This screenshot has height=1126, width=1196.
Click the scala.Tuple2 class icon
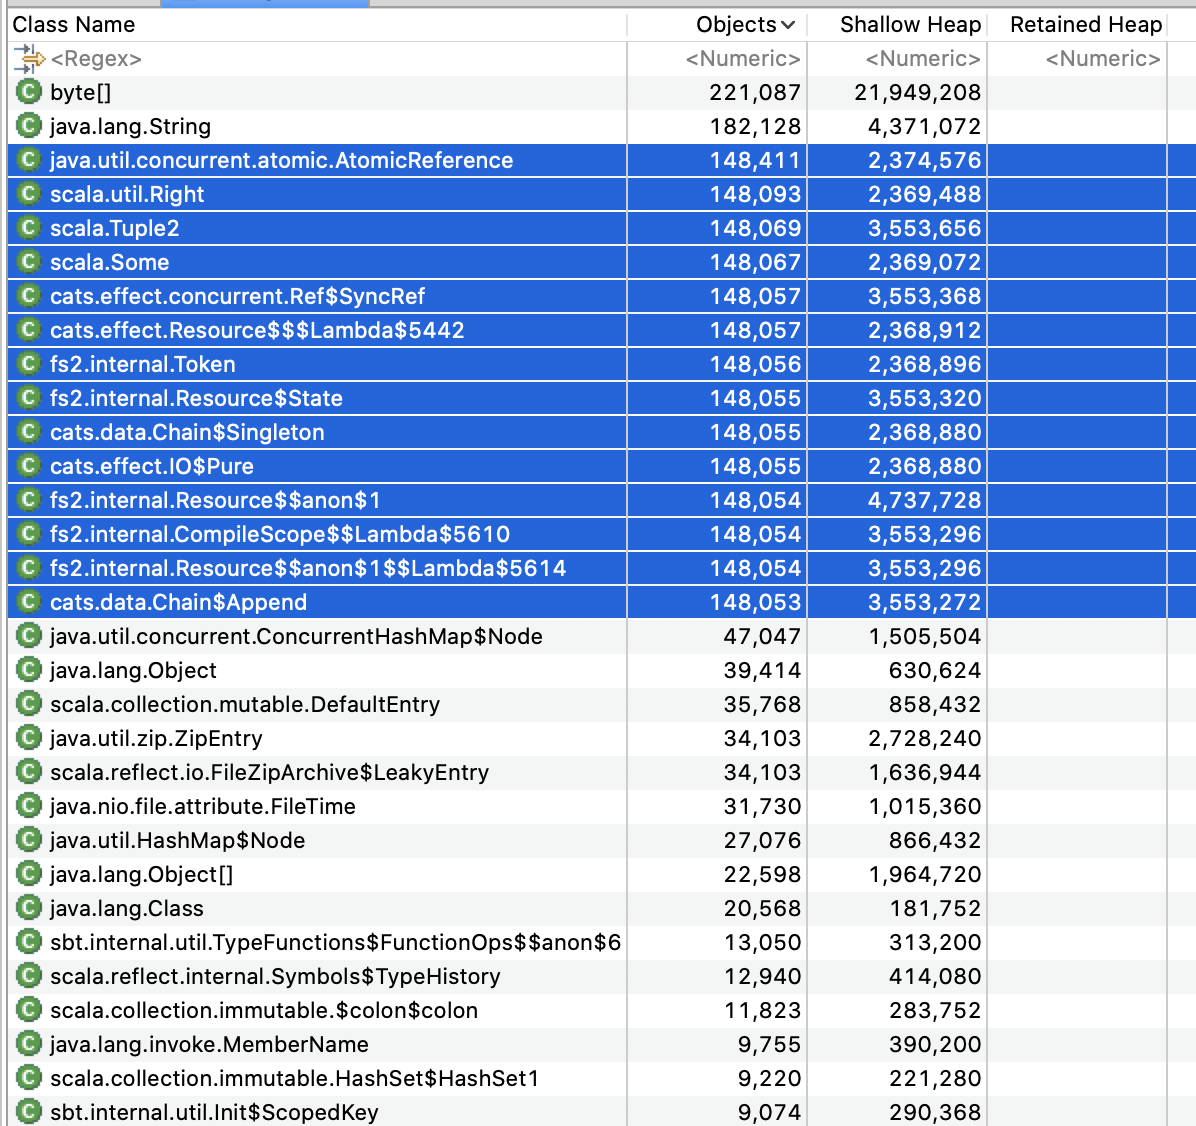coord(29,228)
